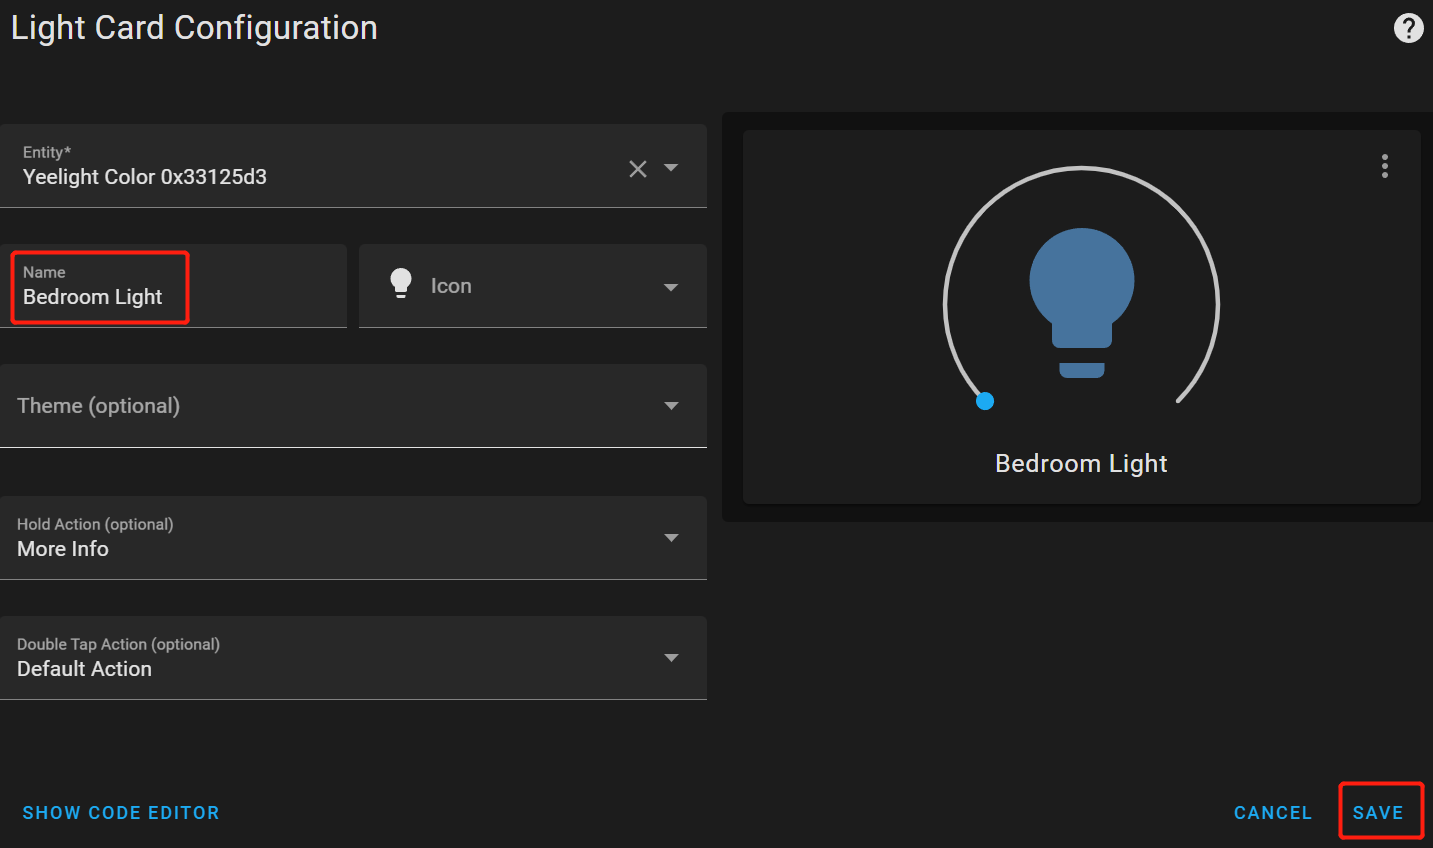Click the lightbulb icon in the Icon field
The height and width of the screenshot is (848, 1433).
click(401, 284)
